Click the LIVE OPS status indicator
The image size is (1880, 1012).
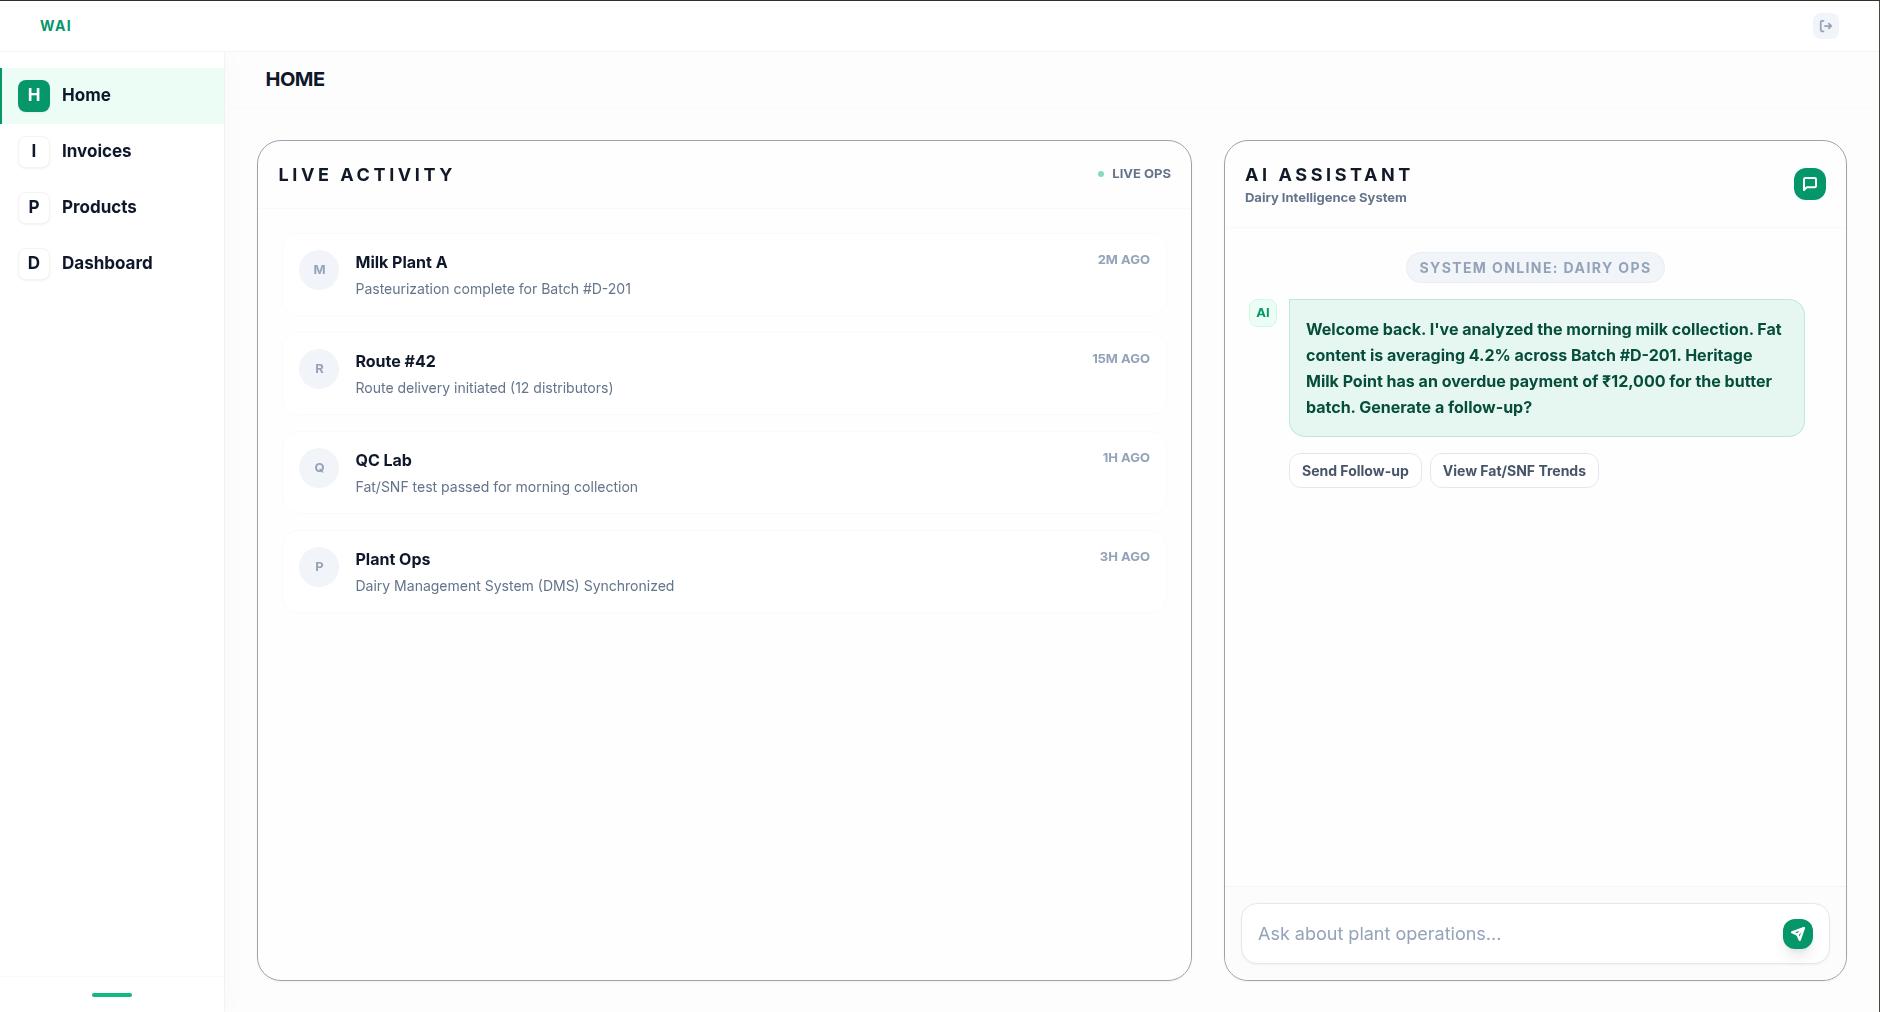click(x=1134, y=174)
